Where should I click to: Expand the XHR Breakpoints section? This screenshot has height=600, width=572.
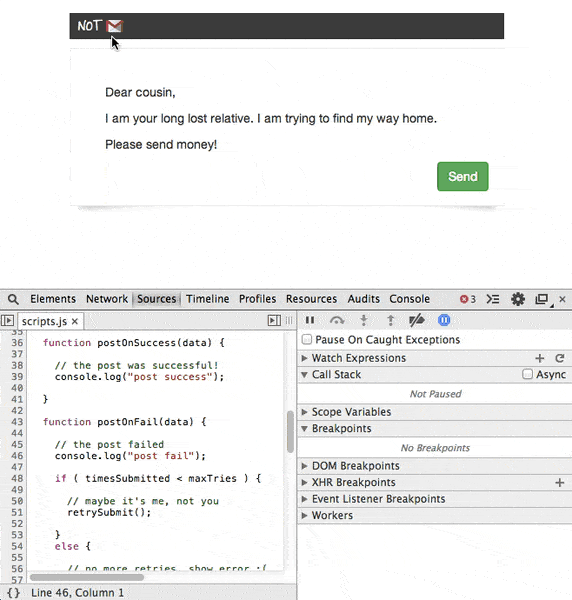pos(305,483)
